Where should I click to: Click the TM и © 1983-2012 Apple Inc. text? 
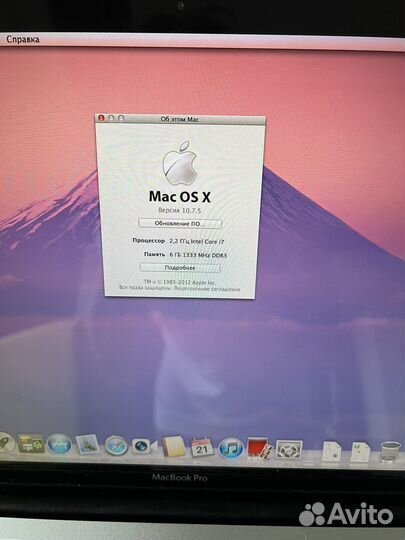point(179,282)
